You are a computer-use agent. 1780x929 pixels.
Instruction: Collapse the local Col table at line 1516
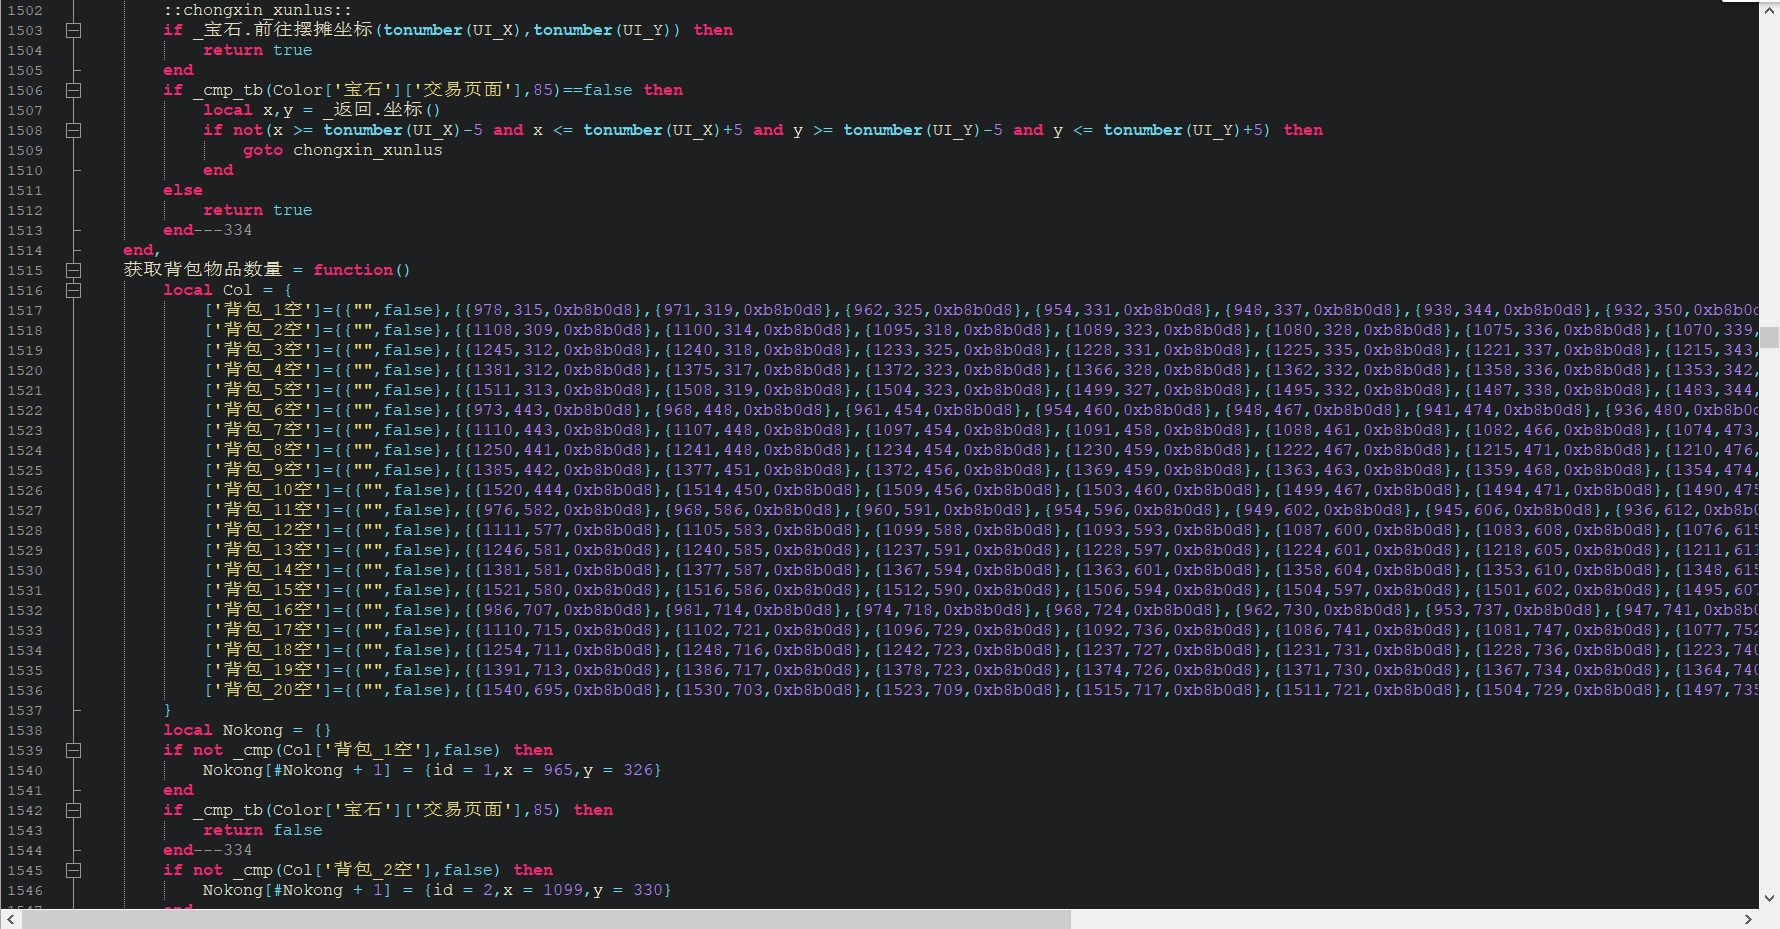[x=73, y=290]
